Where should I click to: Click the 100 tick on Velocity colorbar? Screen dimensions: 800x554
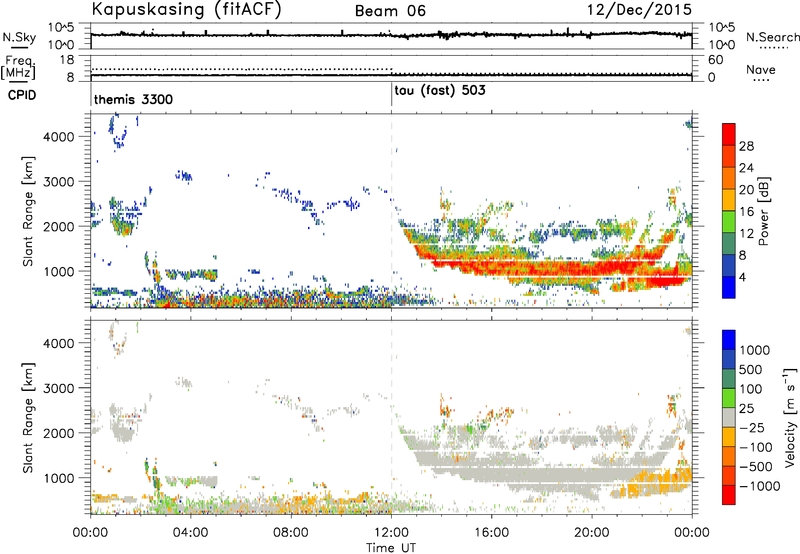click(751, 389)
